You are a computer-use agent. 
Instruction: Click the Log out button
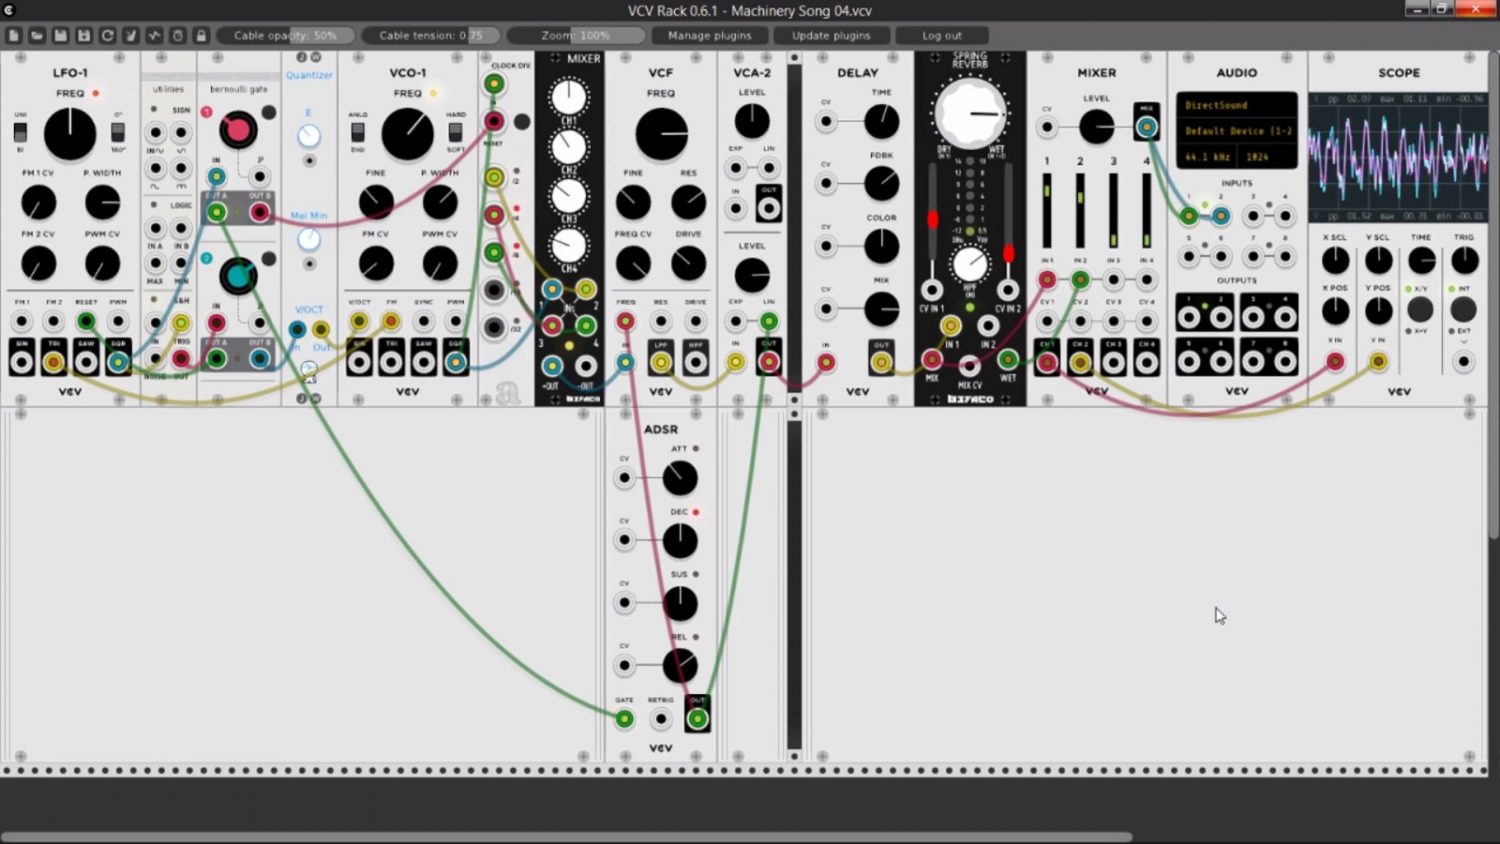coord(942,35)
